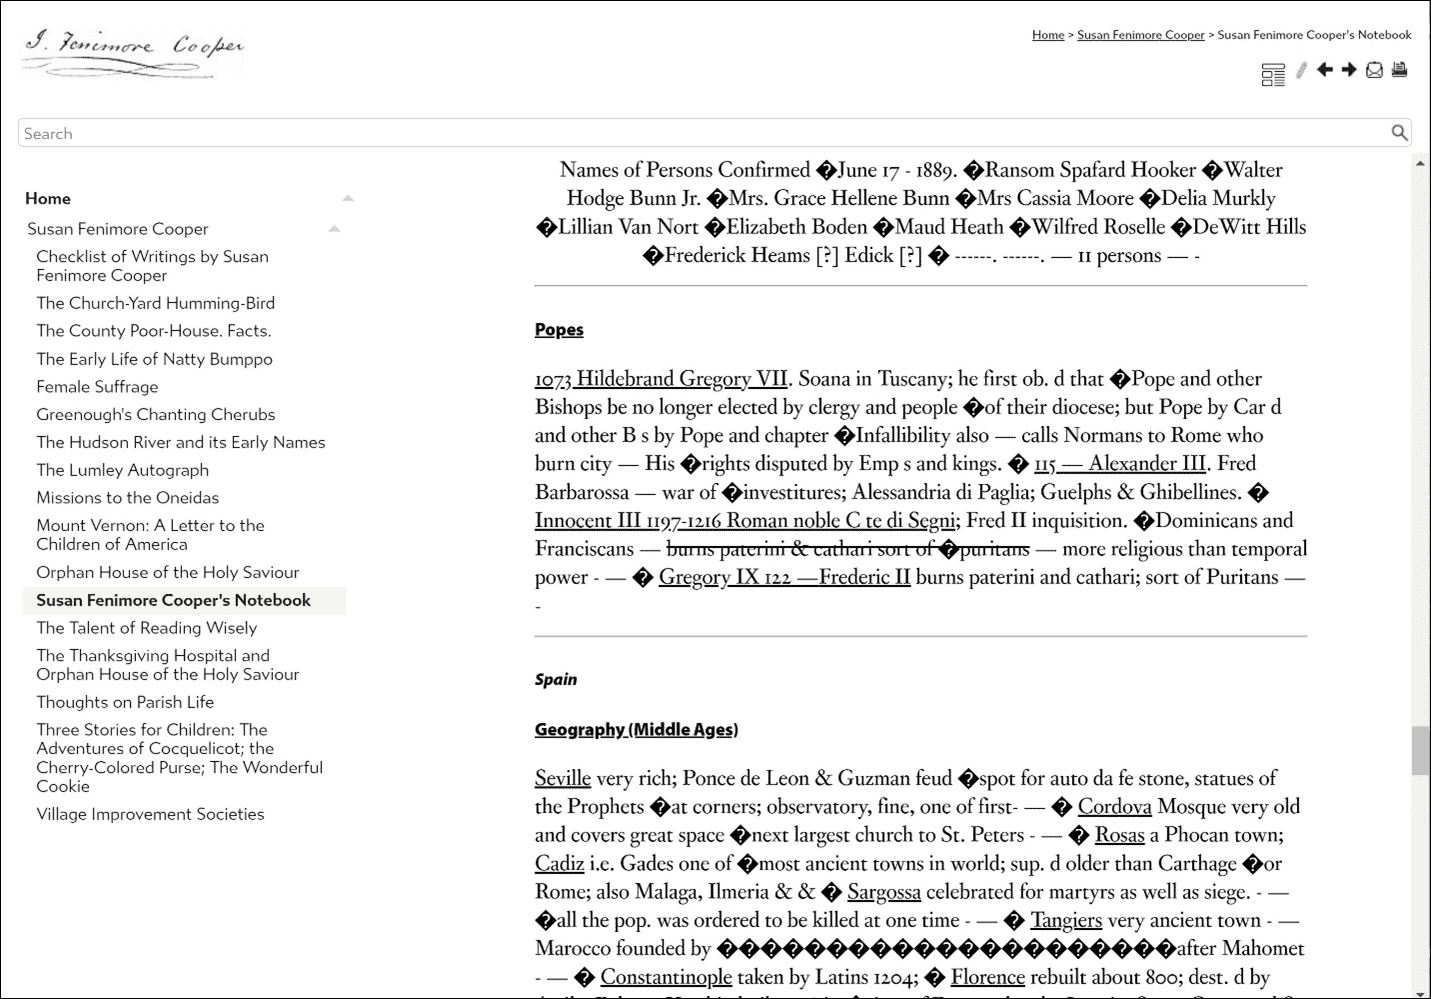
Task: Click the 'Cordova' hyperlink
Action: tap(1114, 806)
